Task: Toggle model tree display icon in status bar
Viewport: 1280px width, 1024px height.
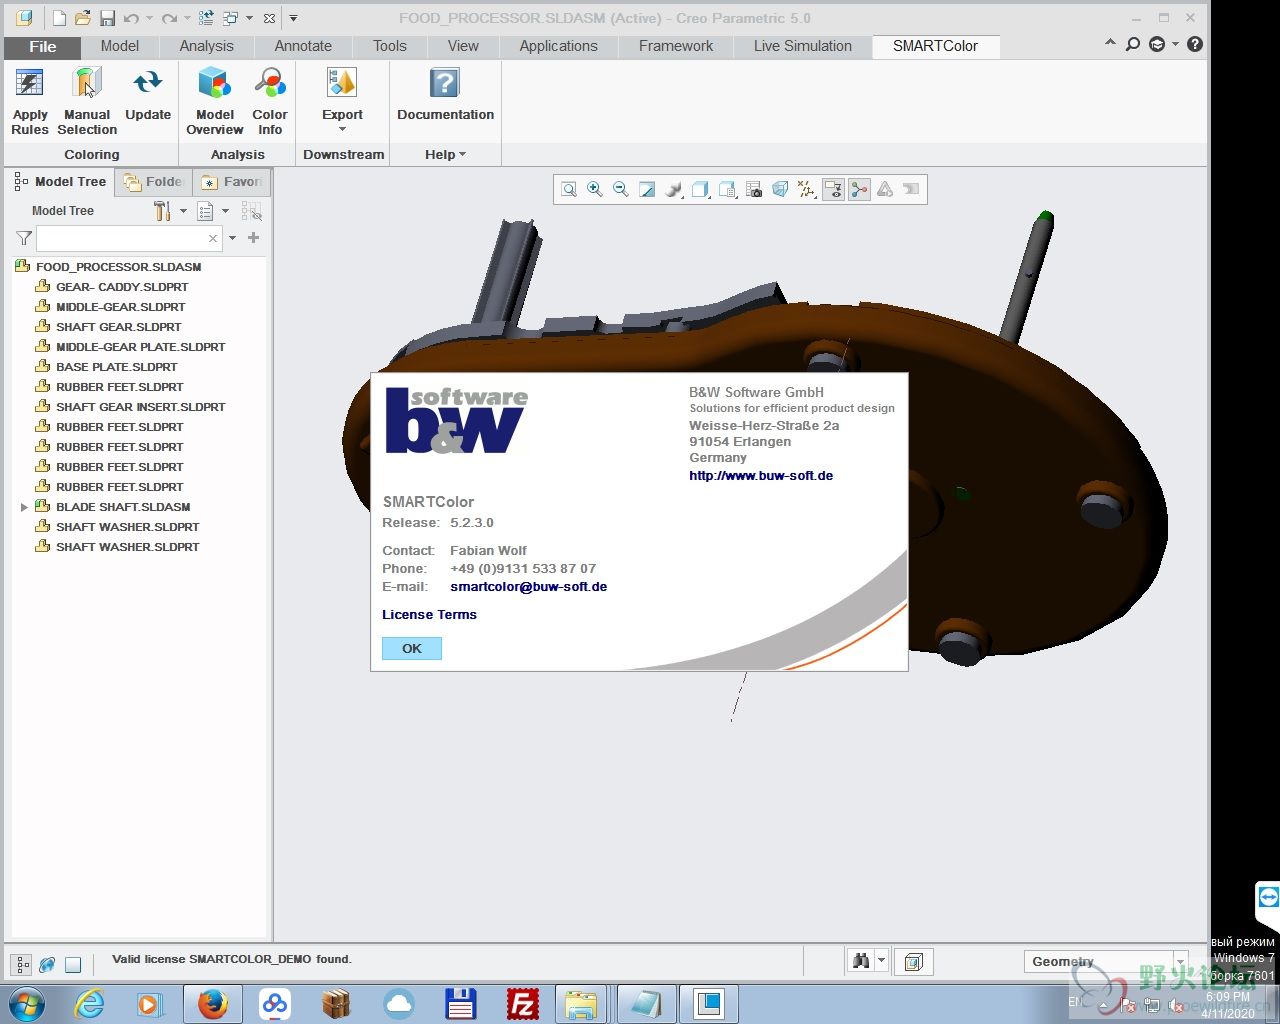Action: point(21,965)
